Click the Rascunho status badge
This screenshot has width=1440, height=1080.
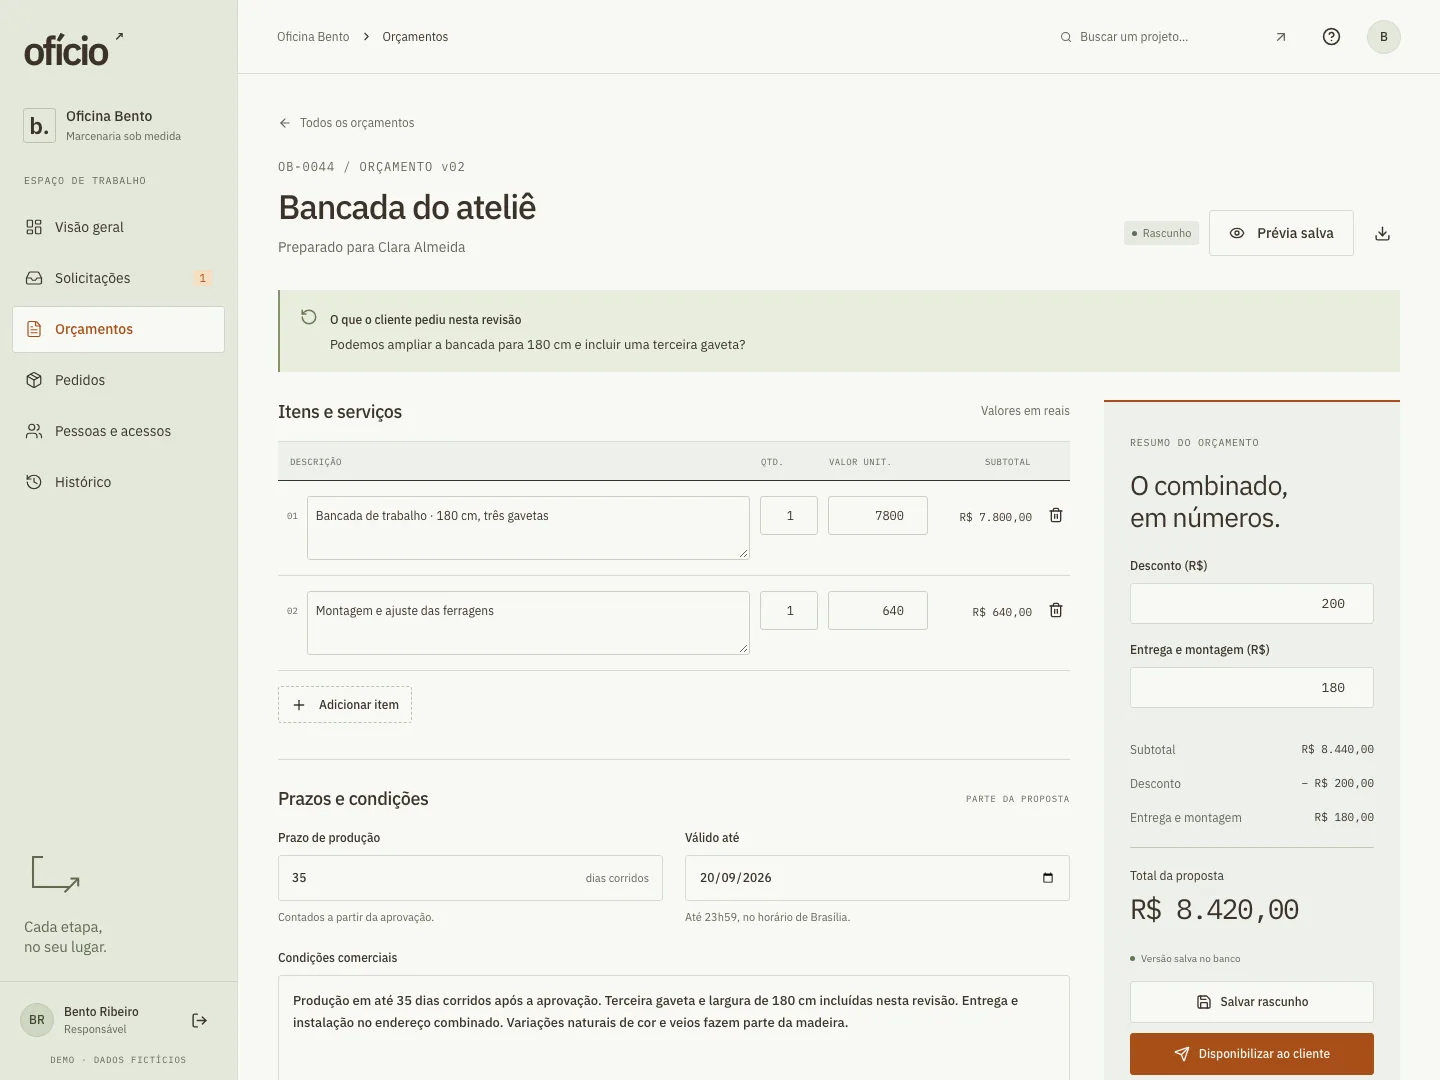(x=1161, y=233)
